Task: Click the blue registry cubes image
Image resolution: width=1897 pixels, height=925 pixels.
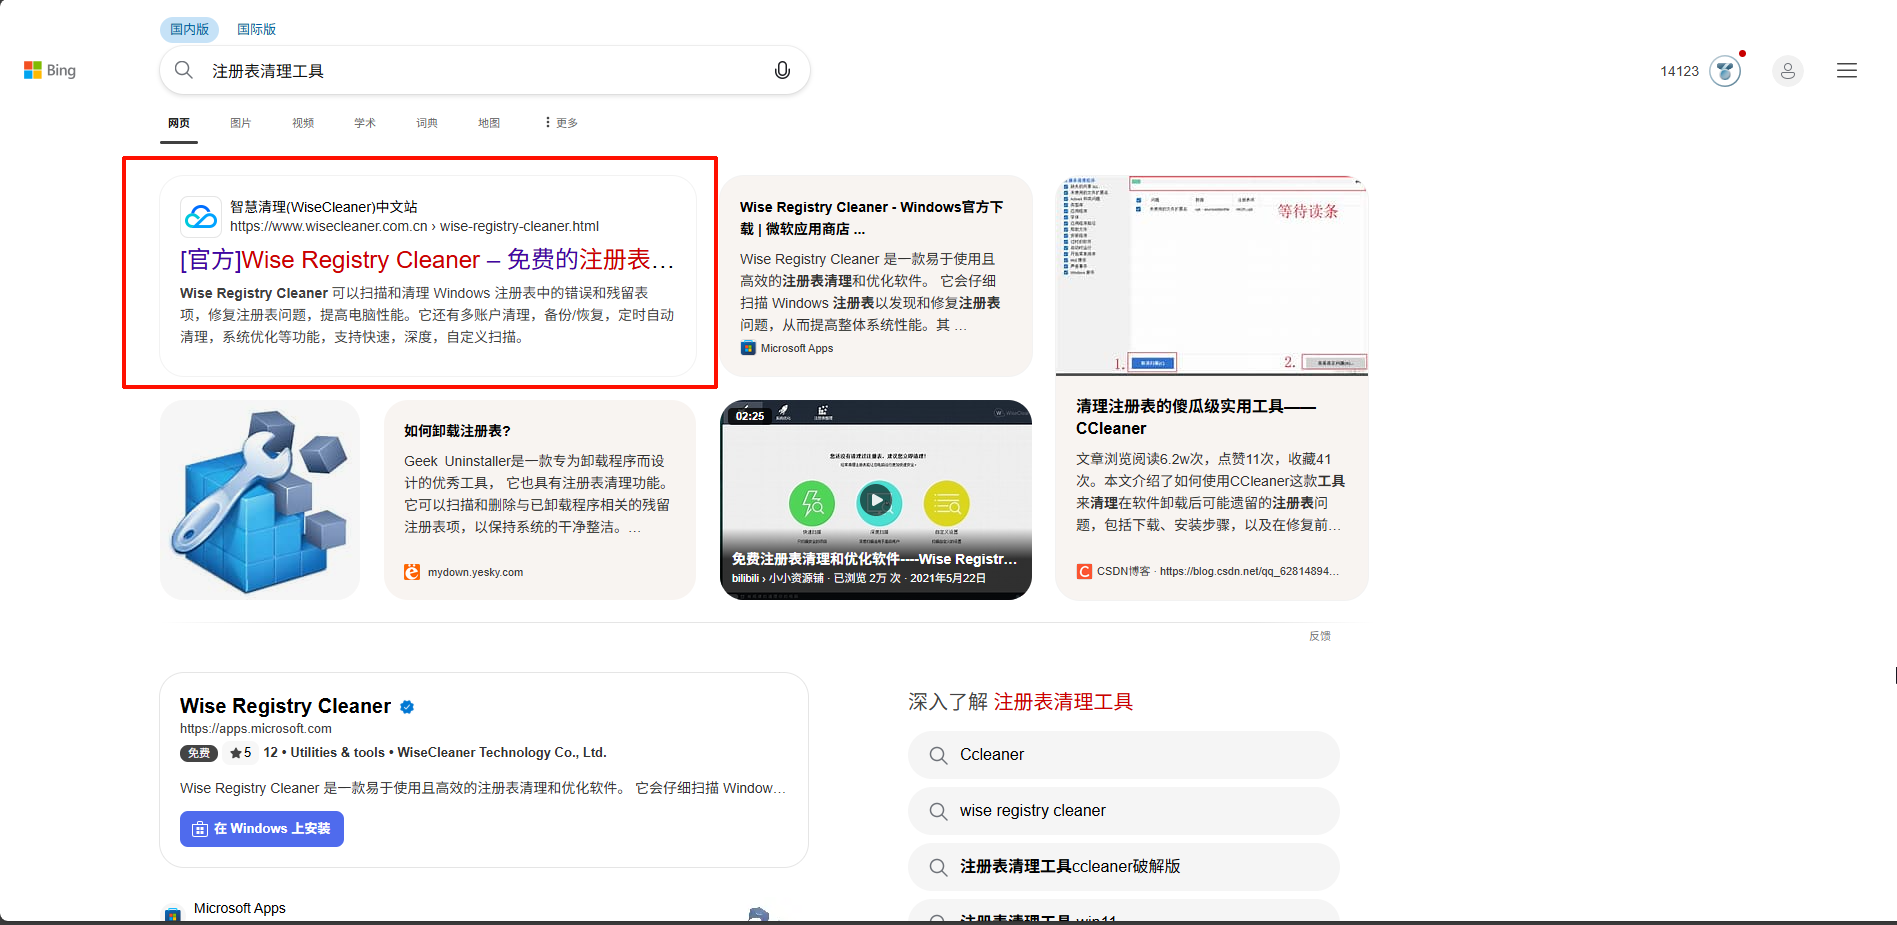Action: point(260,500)
